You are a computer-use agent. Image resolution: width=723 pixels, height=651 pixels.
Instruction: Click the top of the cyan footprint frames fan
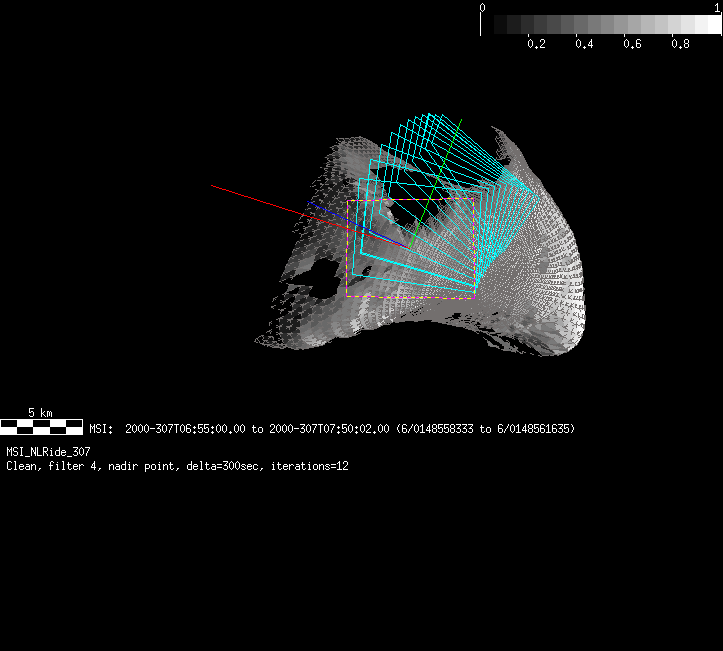pyautogui.click(x=432, y=118)
